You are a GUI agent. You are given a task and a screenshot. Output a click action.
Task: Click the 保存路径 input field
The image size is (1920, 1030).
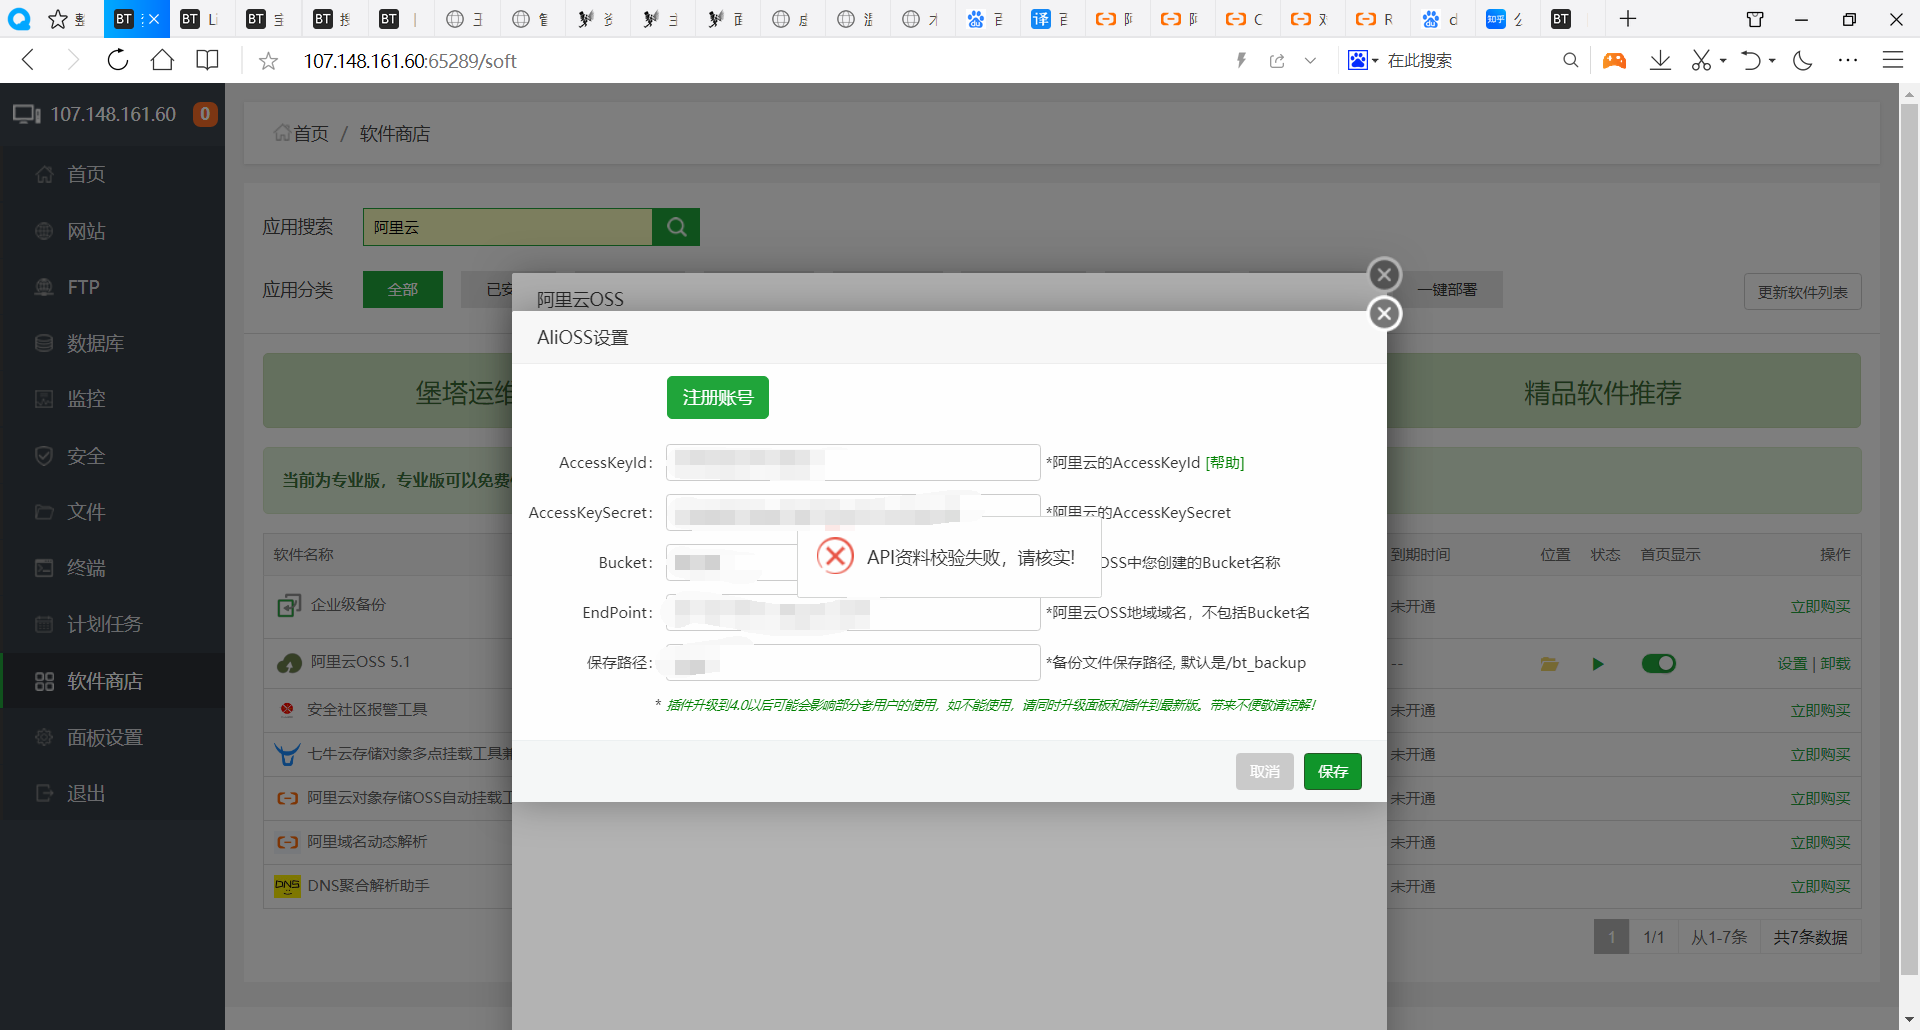pyautogui.click(x=853, y=662)
